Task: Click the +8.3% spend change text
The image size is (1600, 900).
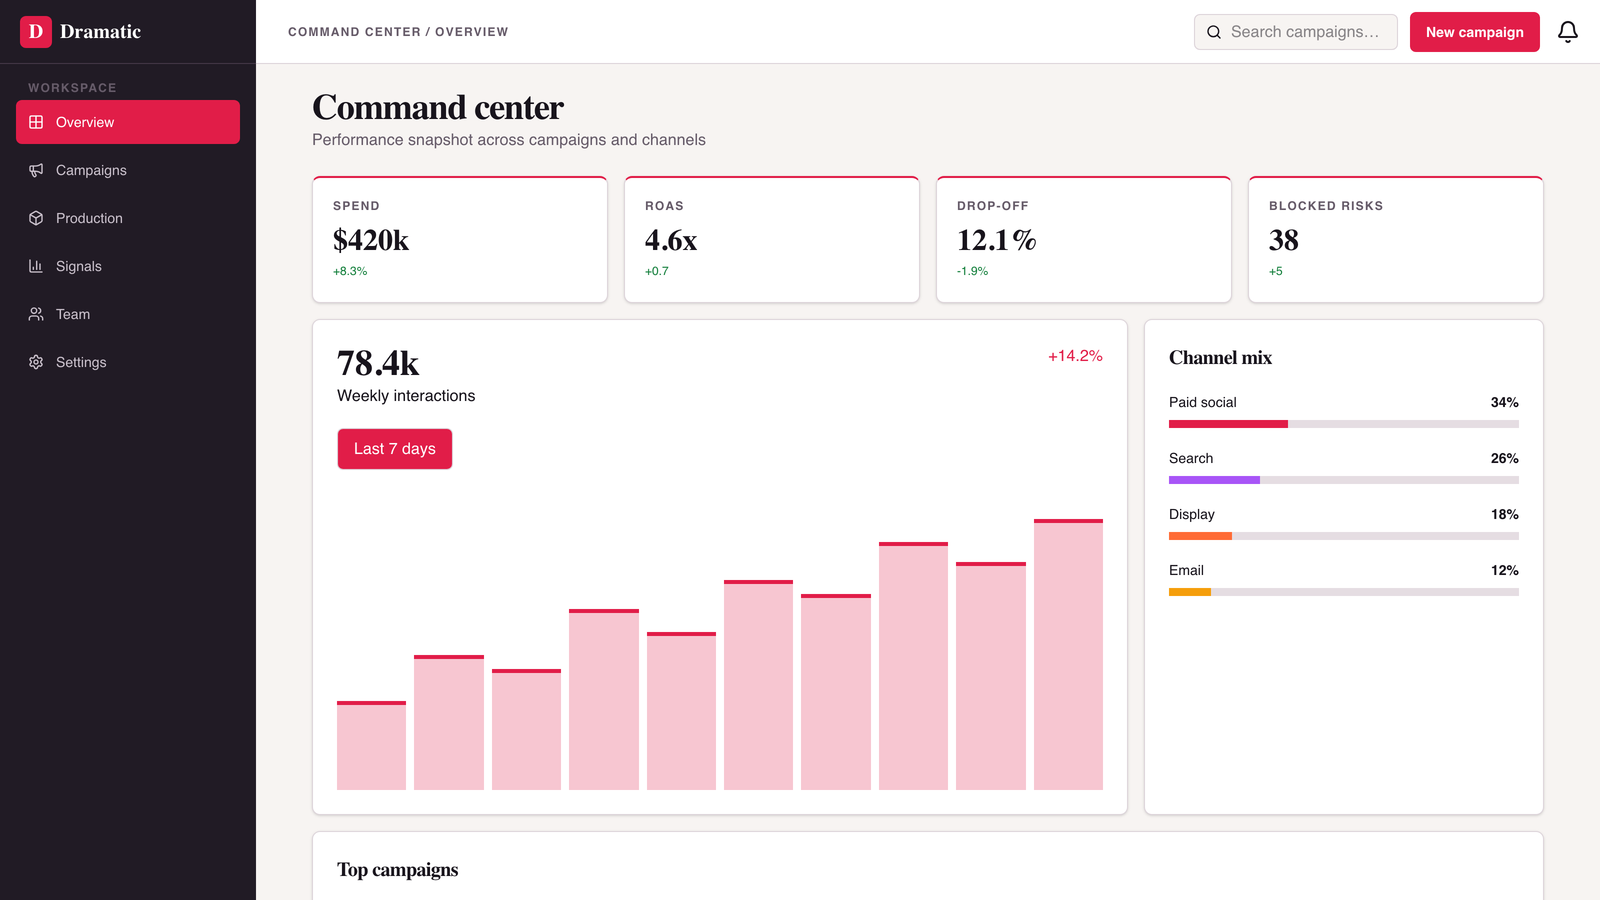Action: [350, 271]
